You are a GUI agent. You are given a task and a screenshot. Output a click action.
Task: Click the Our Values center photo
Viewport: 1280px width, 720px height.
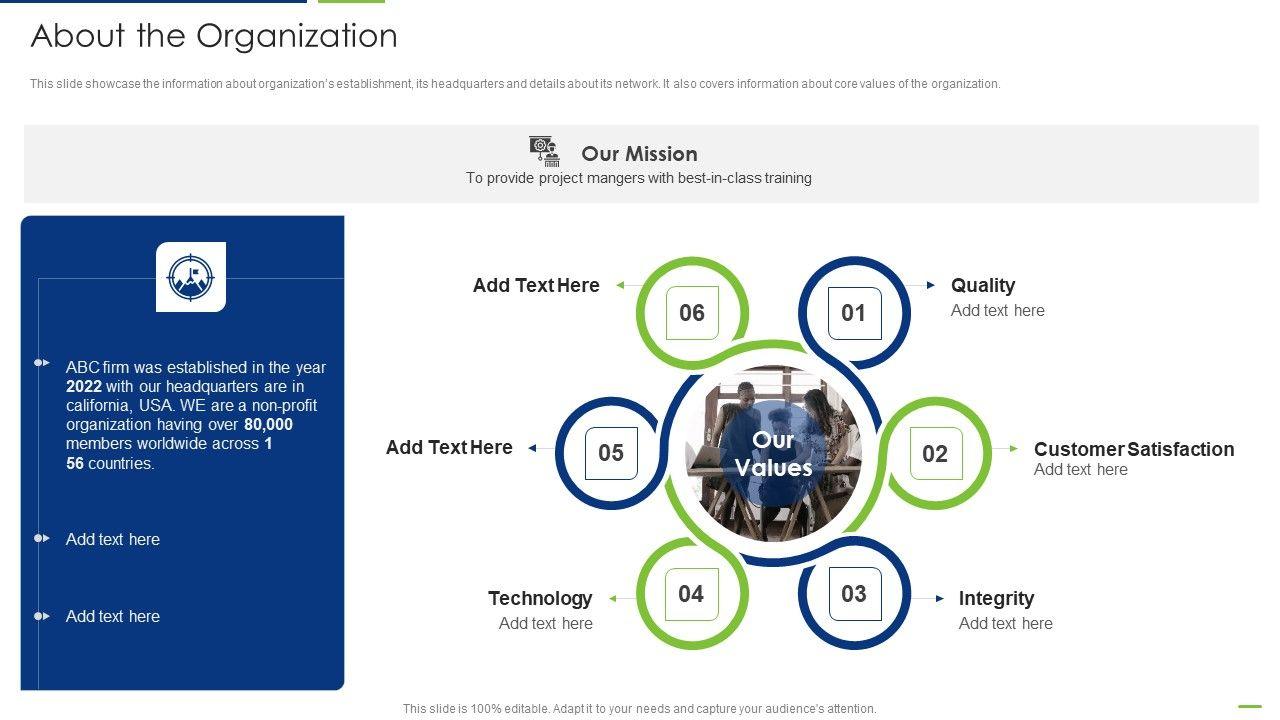coord(773,453)
